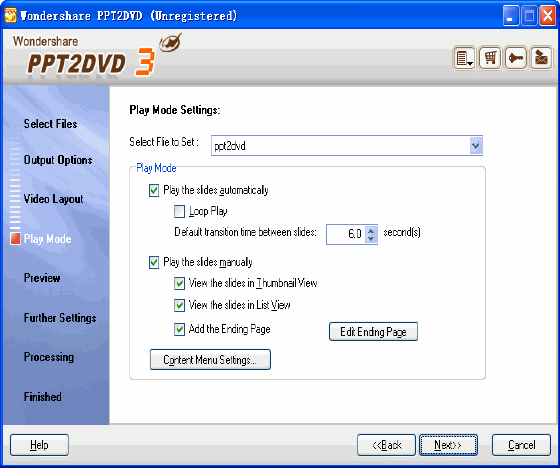Uncheck View the slides in Thumbnail View

point(179,284)
